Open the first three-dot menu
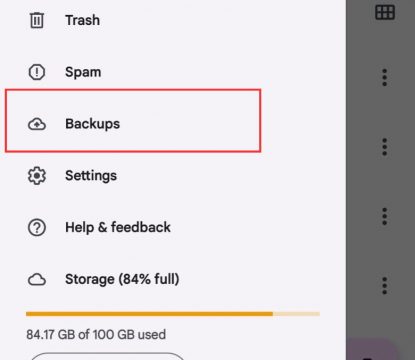 385,77
